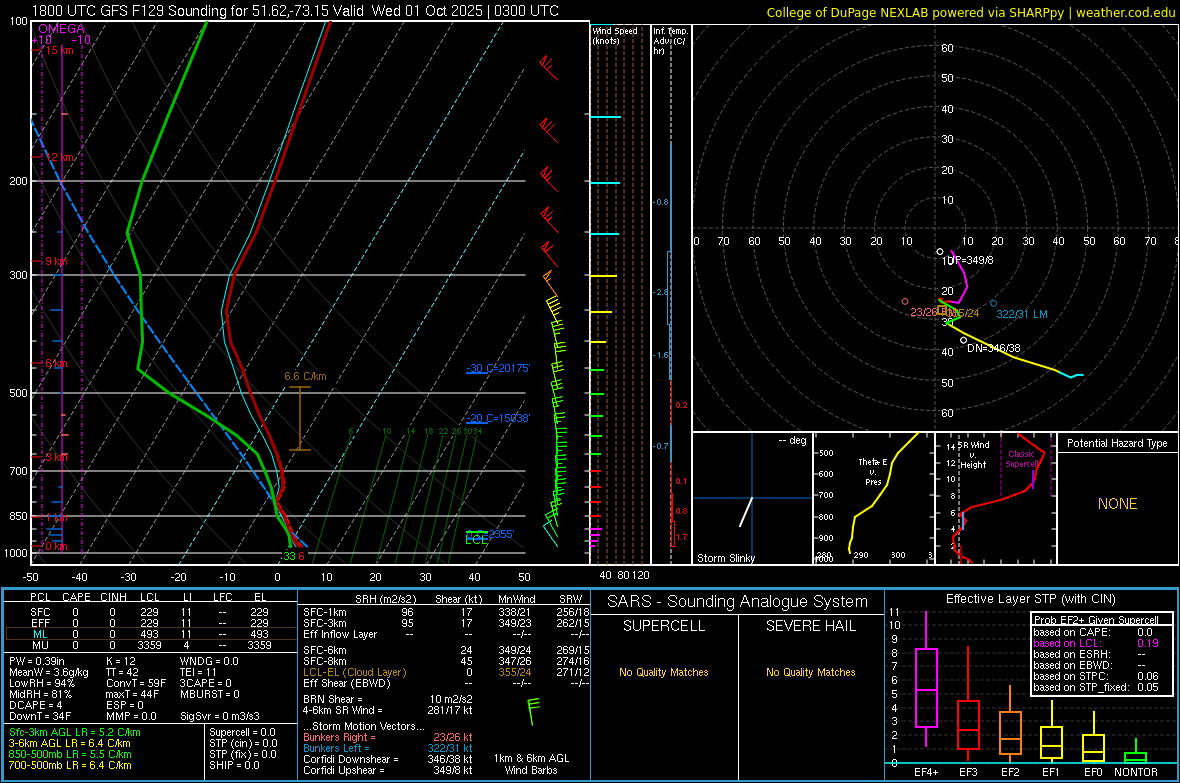
Task: Click the '700-500mb LR = 6.4 C/km' line
Action: pos(70,765)
